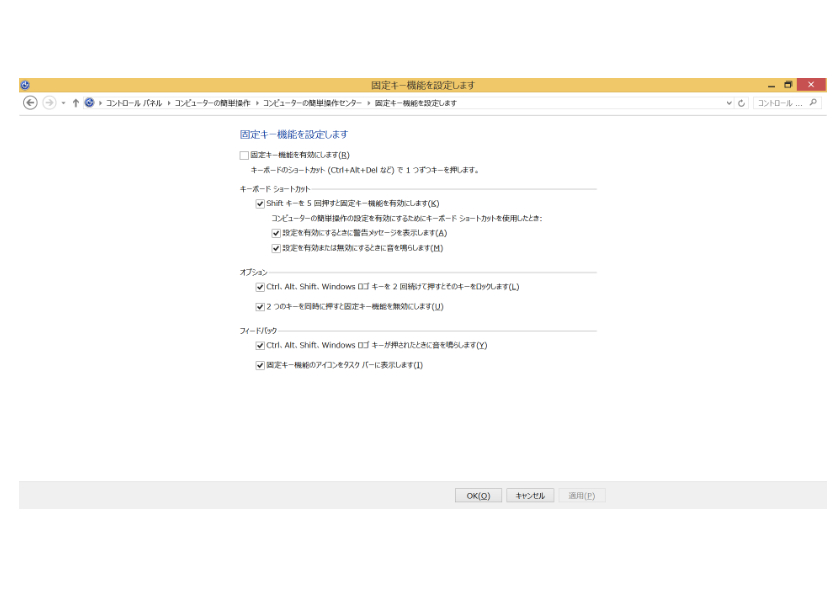Image resolution: width=839 pixels, height=595 pixels.
Task: Click the キーボード ショートカット section label
Action: point(275,189)
